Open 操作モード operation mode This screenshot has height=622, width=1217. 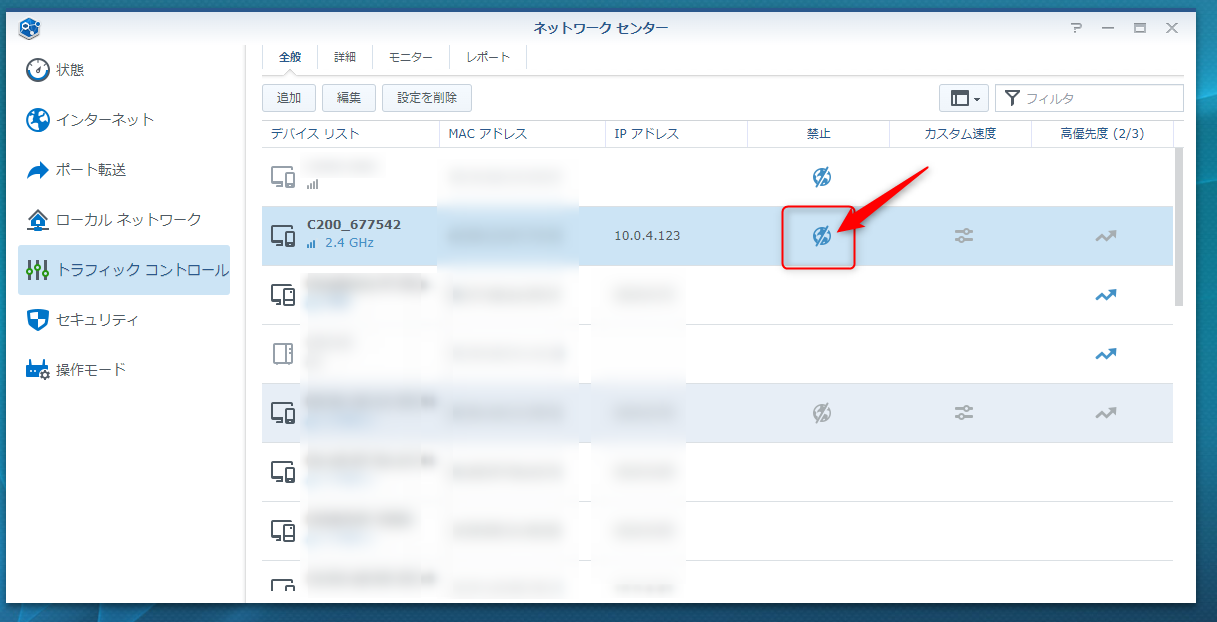[x=90, y=370]
